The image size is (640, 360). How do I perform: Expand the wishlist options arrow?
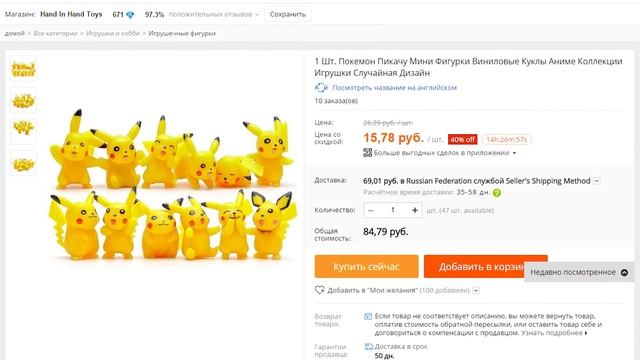coord(476,291)
